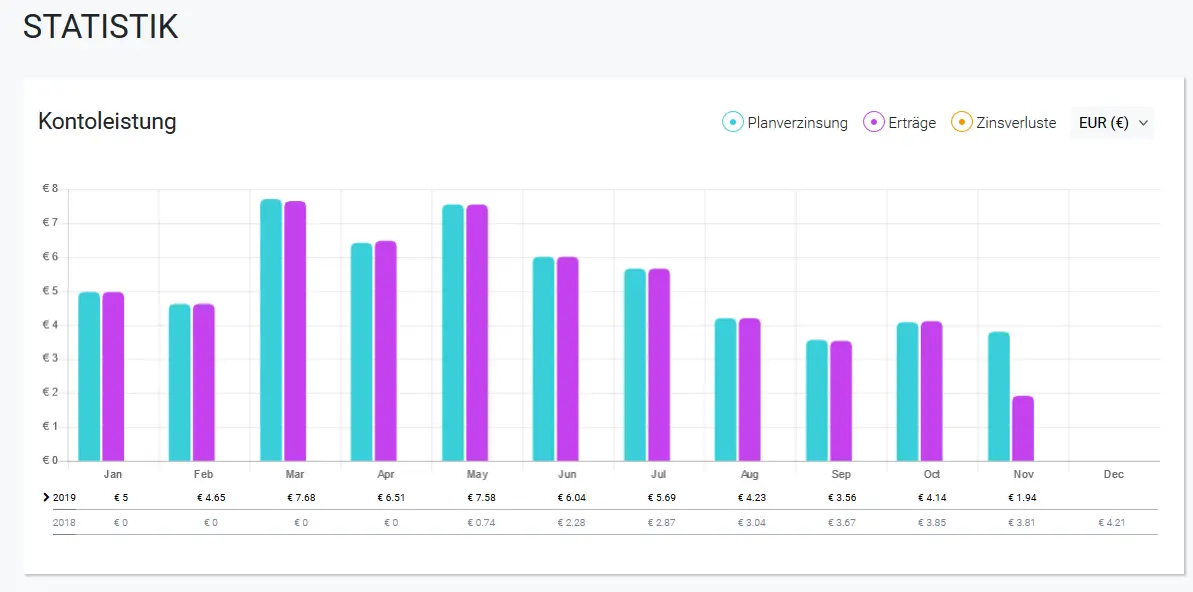Click the € 4.21 December 2018 value

[x=1111, y=523]
